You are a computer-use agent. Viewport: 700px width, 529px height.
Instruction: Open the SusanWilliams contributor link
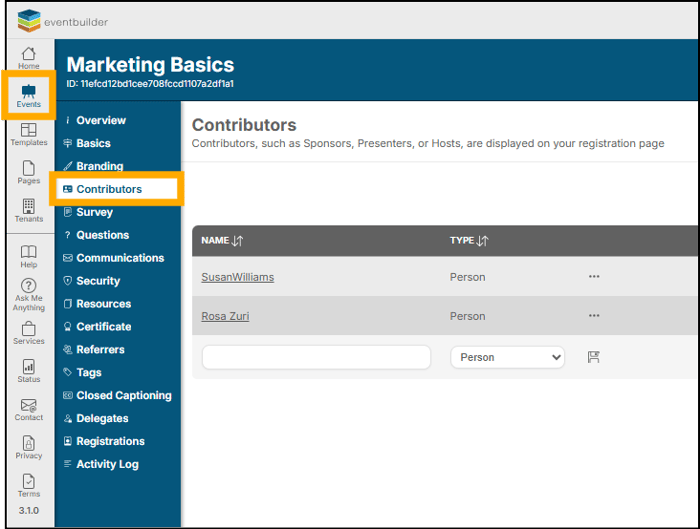237,277
